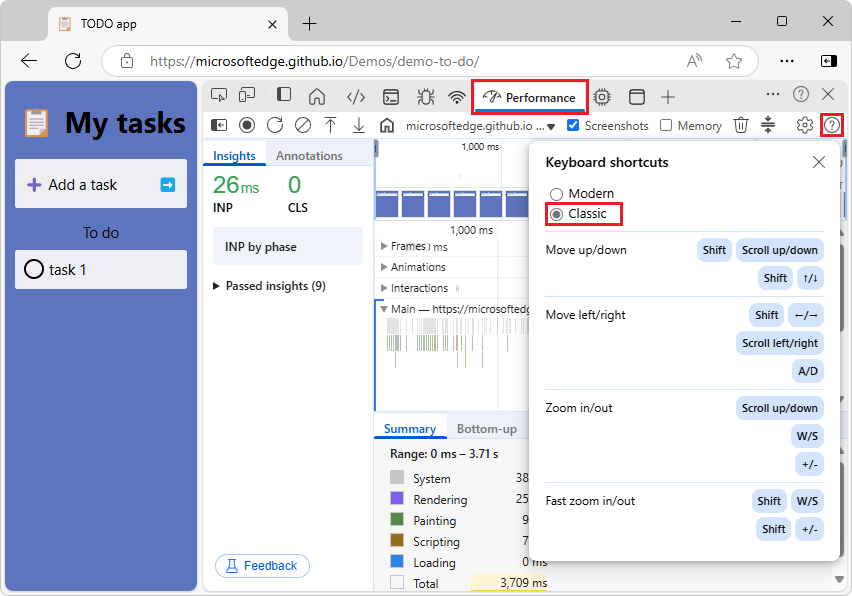Close the Keyboard shortcuts popup
This screenshot has height=596, width=852.
[x=818, y=162]
